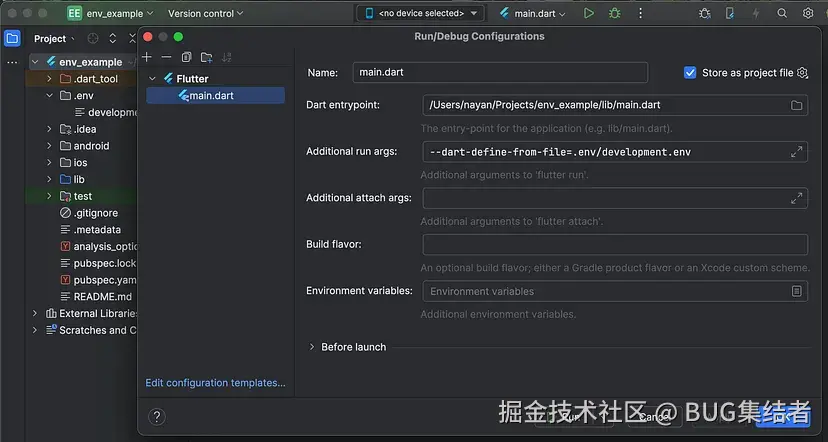828x442 pixels.
Task: Click the Add New Configuration plus icon
Action: (147, 57)
